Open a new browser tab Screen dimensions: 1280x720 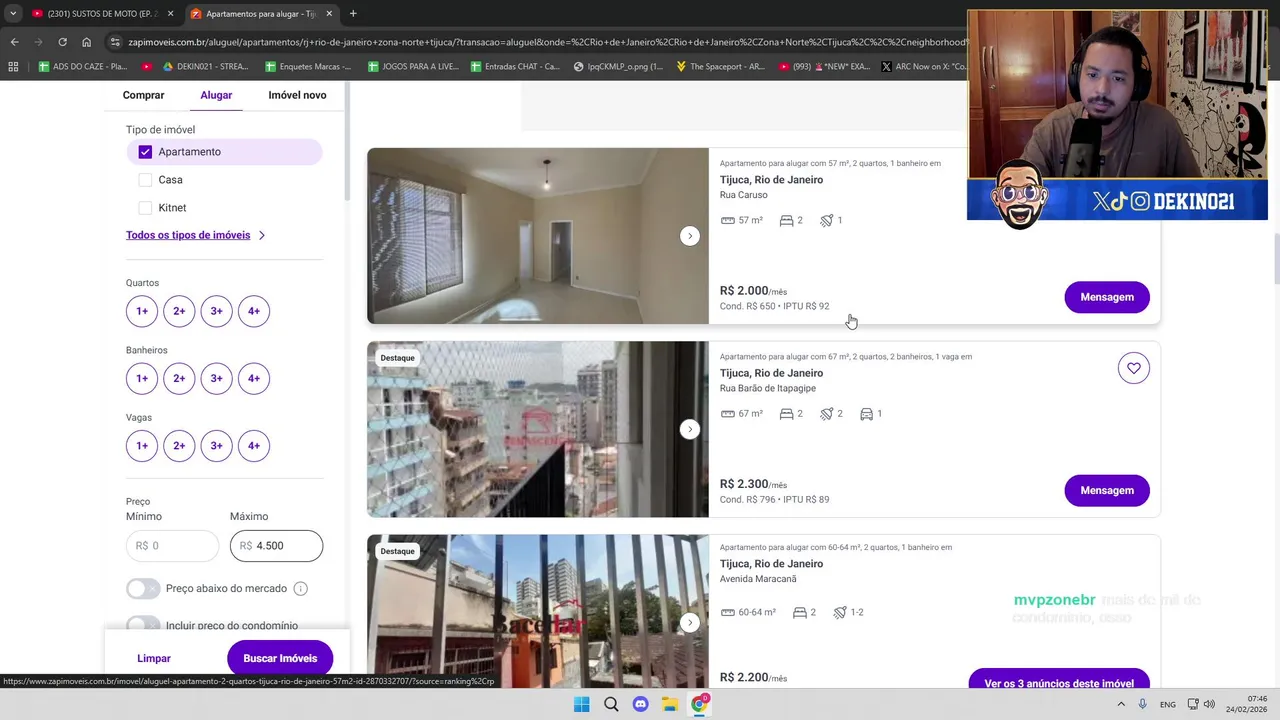tap(353, 14)
